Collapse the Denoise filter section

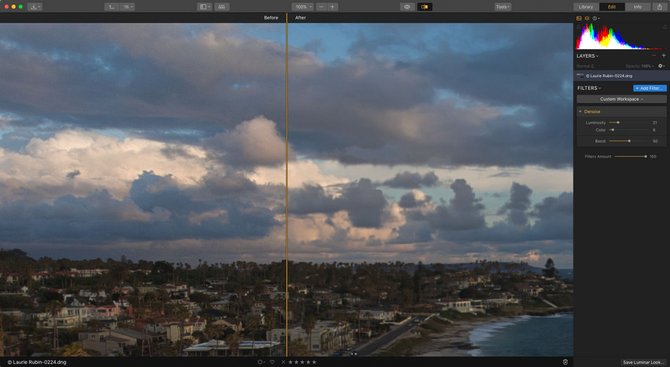580,112
